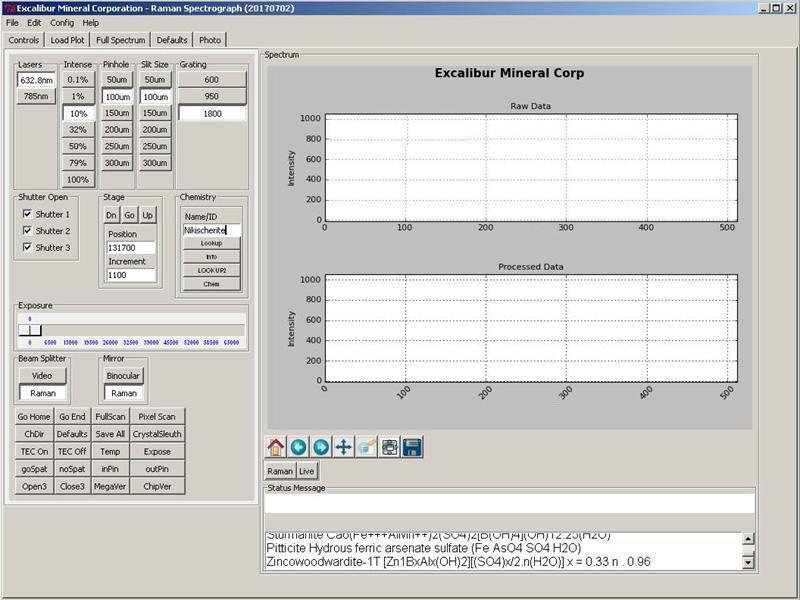Viewport: 800px width, 600px height.
Task: Click the stage Go button
Action: tap(130, 215)
